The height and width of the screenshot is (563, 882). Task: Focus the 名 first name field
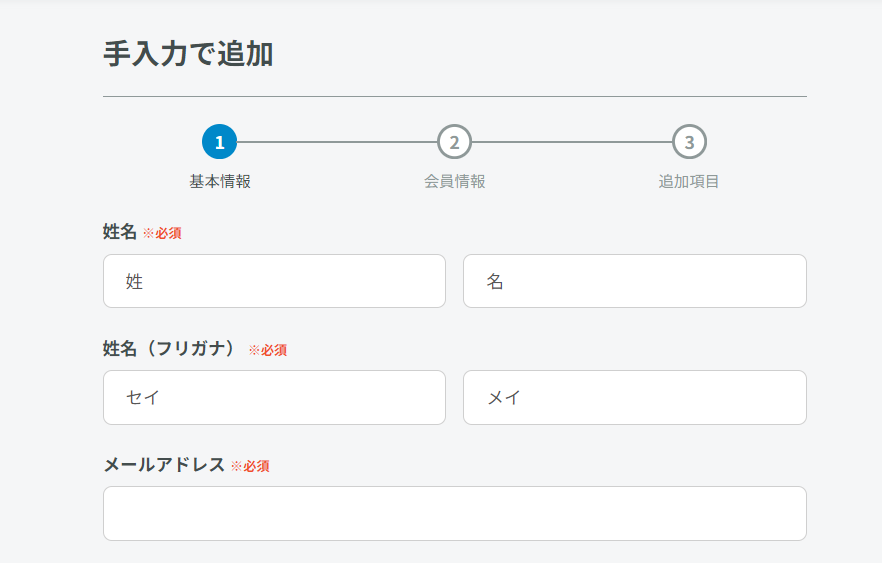point(635,281)
